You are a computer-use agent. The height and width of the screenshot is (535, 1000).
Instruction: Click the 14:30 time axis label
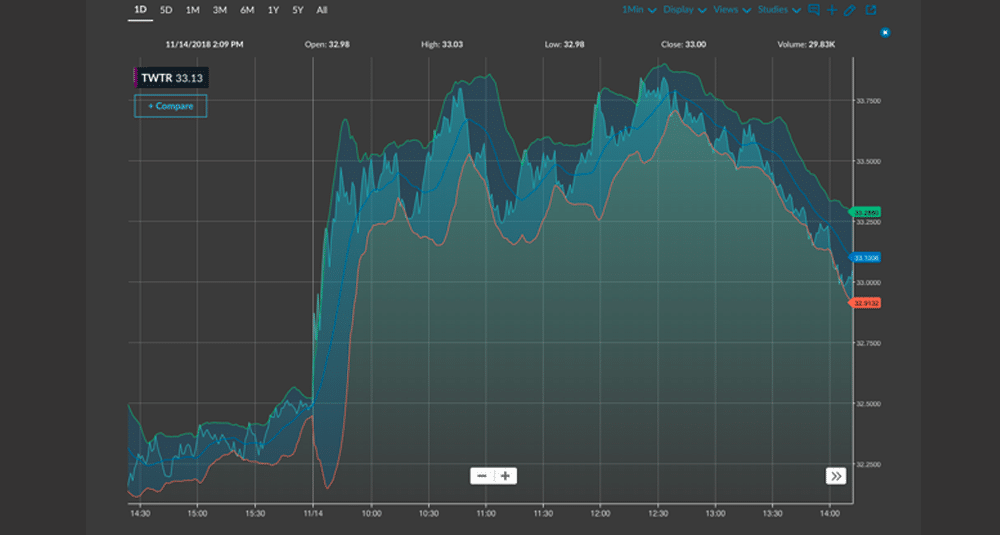(140, 513)
